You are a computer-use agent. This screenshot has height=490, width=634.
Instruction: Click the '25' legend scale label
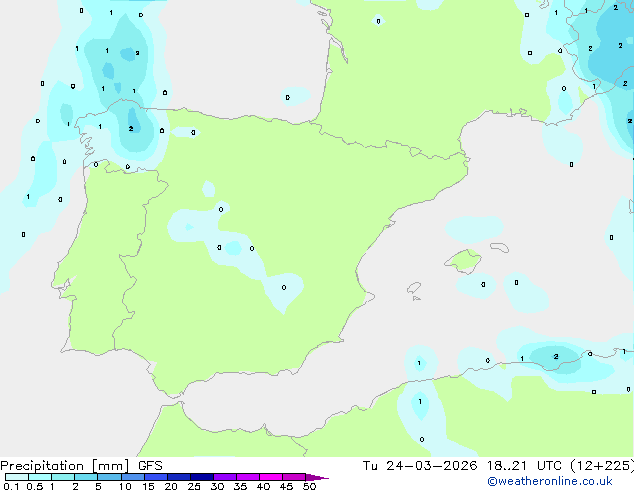tap(194, 486)
